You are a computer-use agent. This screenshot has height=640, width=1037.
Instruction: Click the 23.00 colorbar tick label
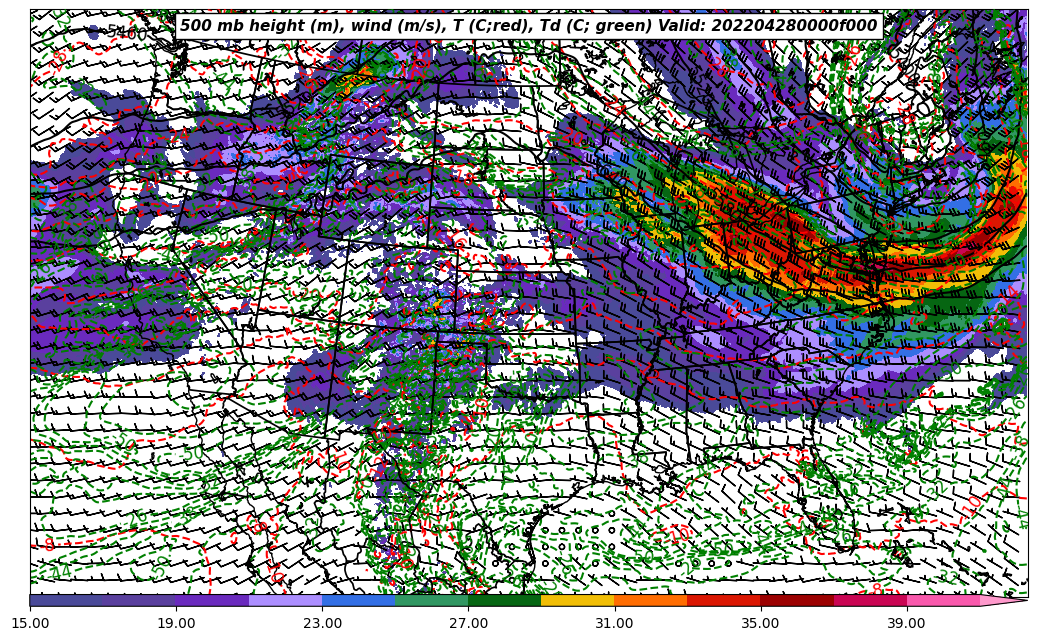pos(322,623)
